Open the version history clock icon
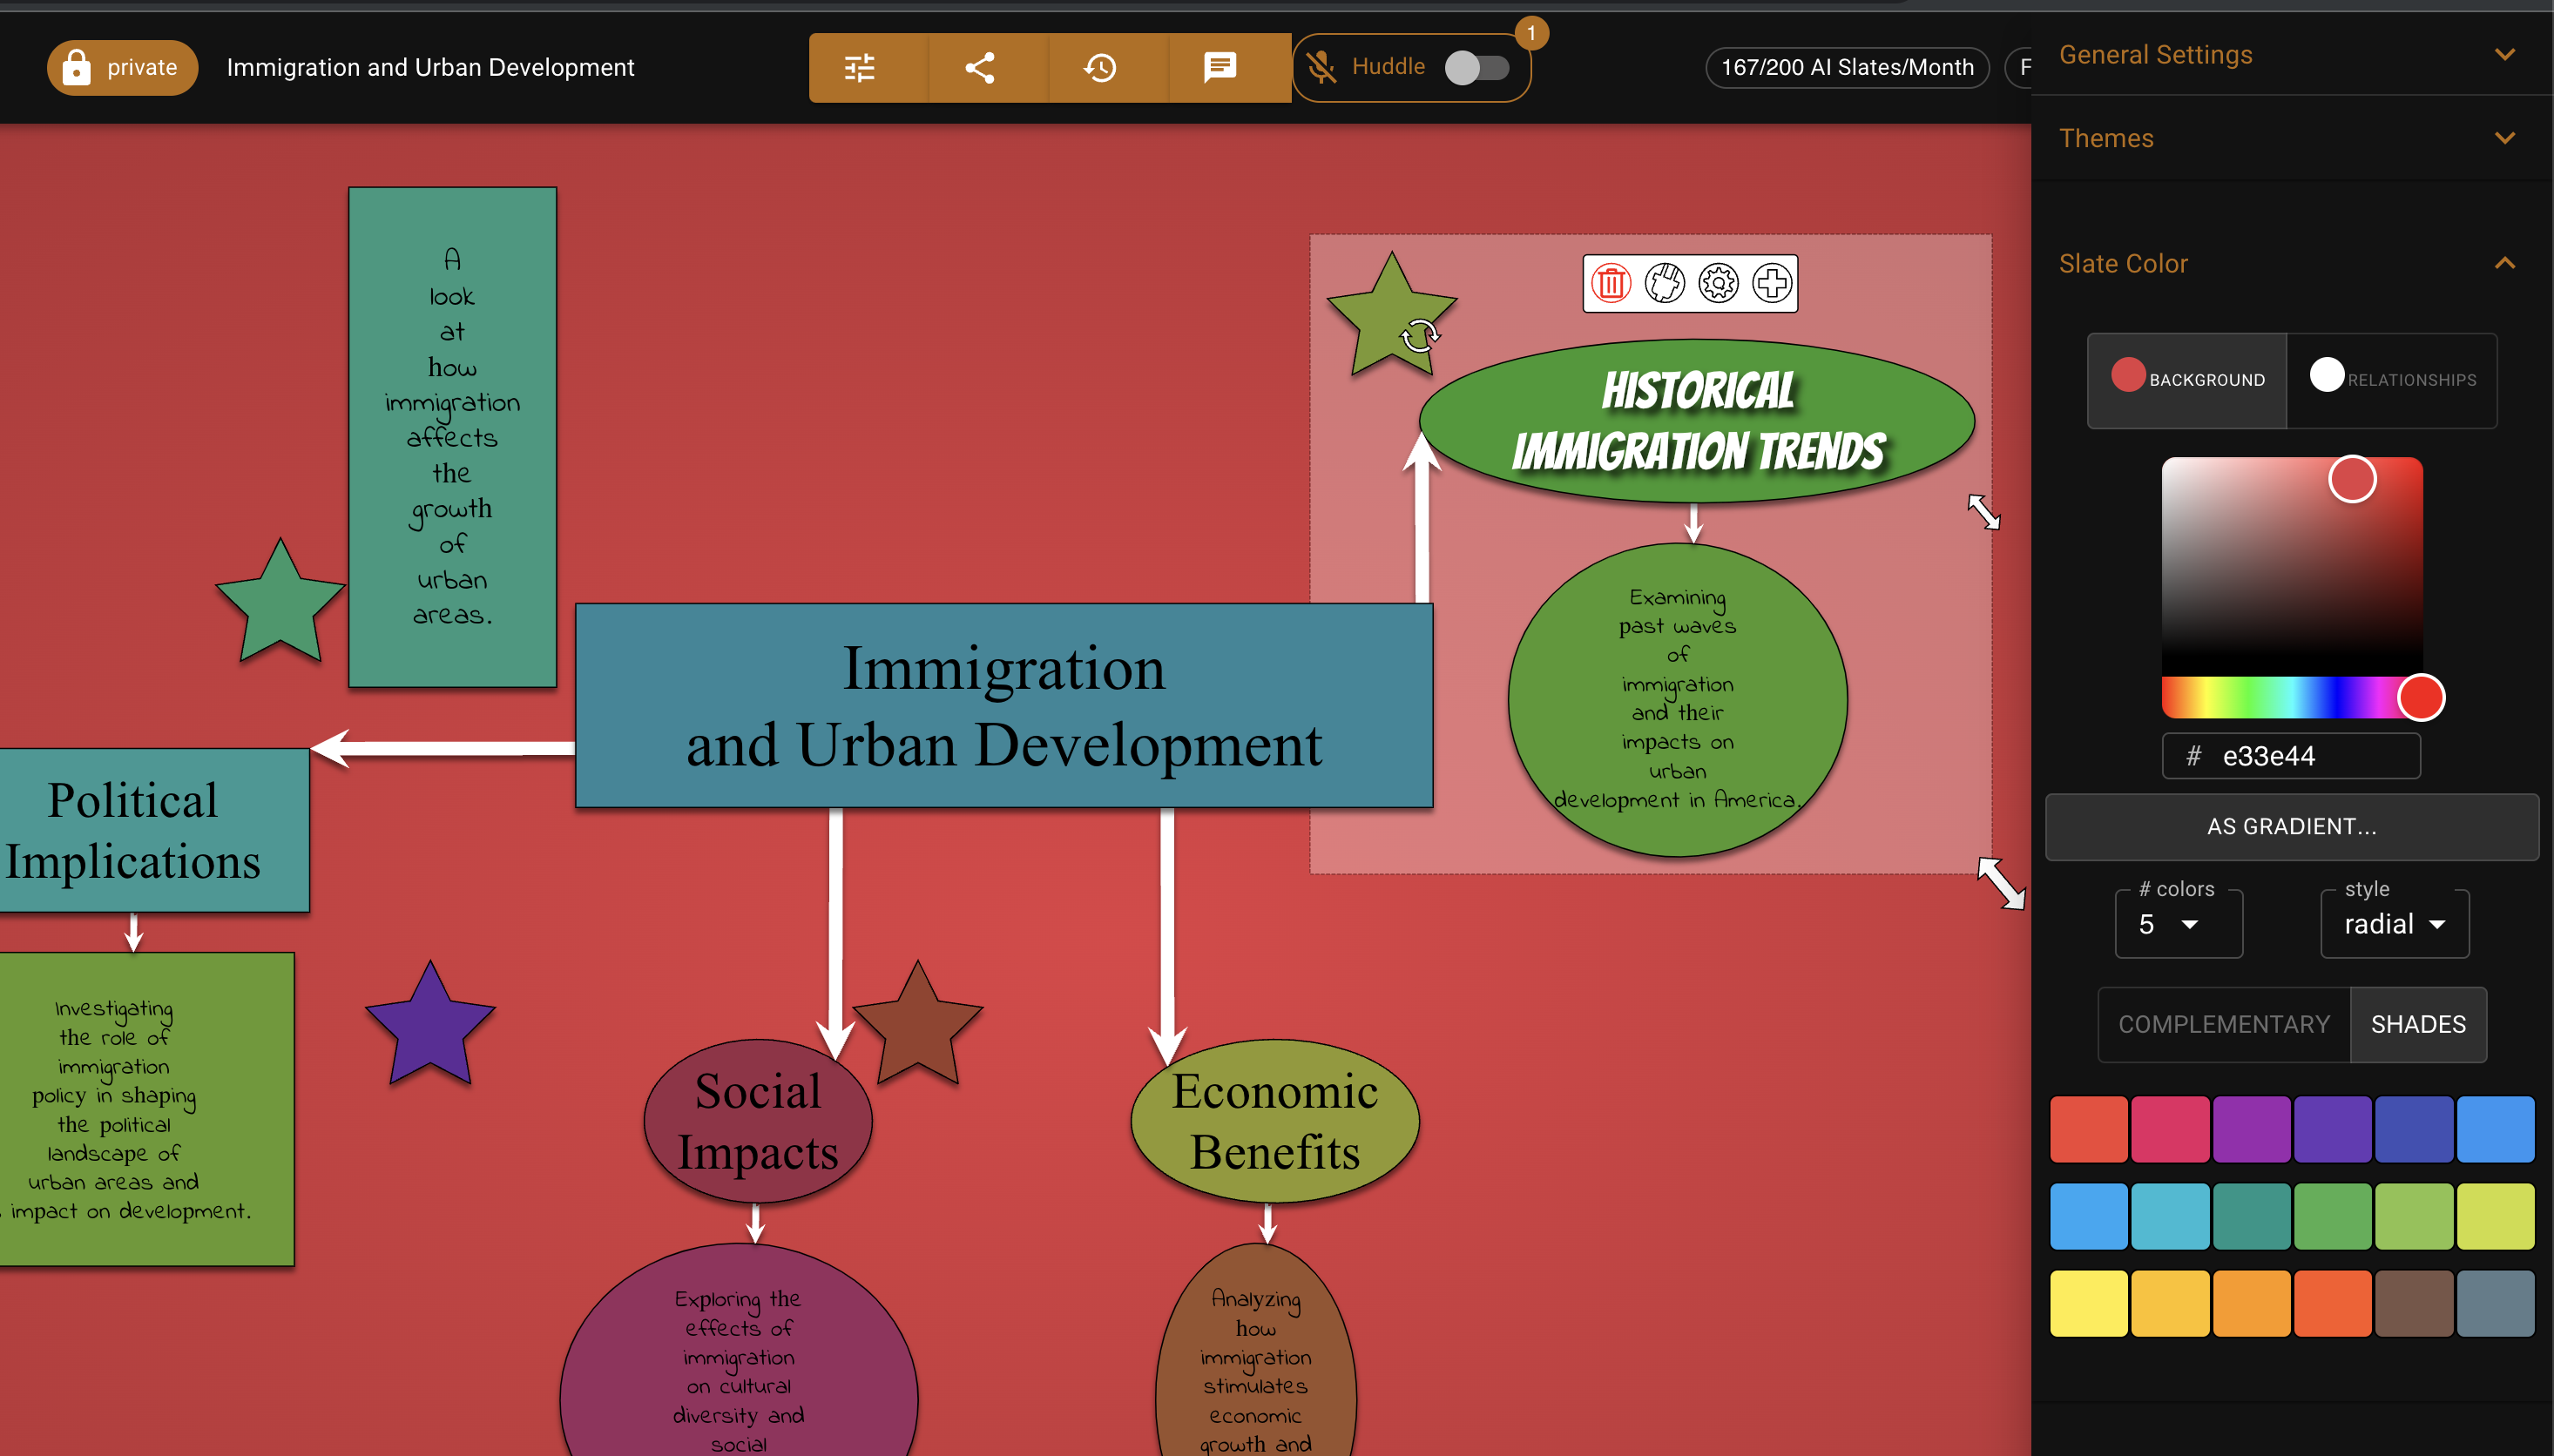Screen dimensions: 2554x1456 pyautogui.click(x=1100, y=68)
